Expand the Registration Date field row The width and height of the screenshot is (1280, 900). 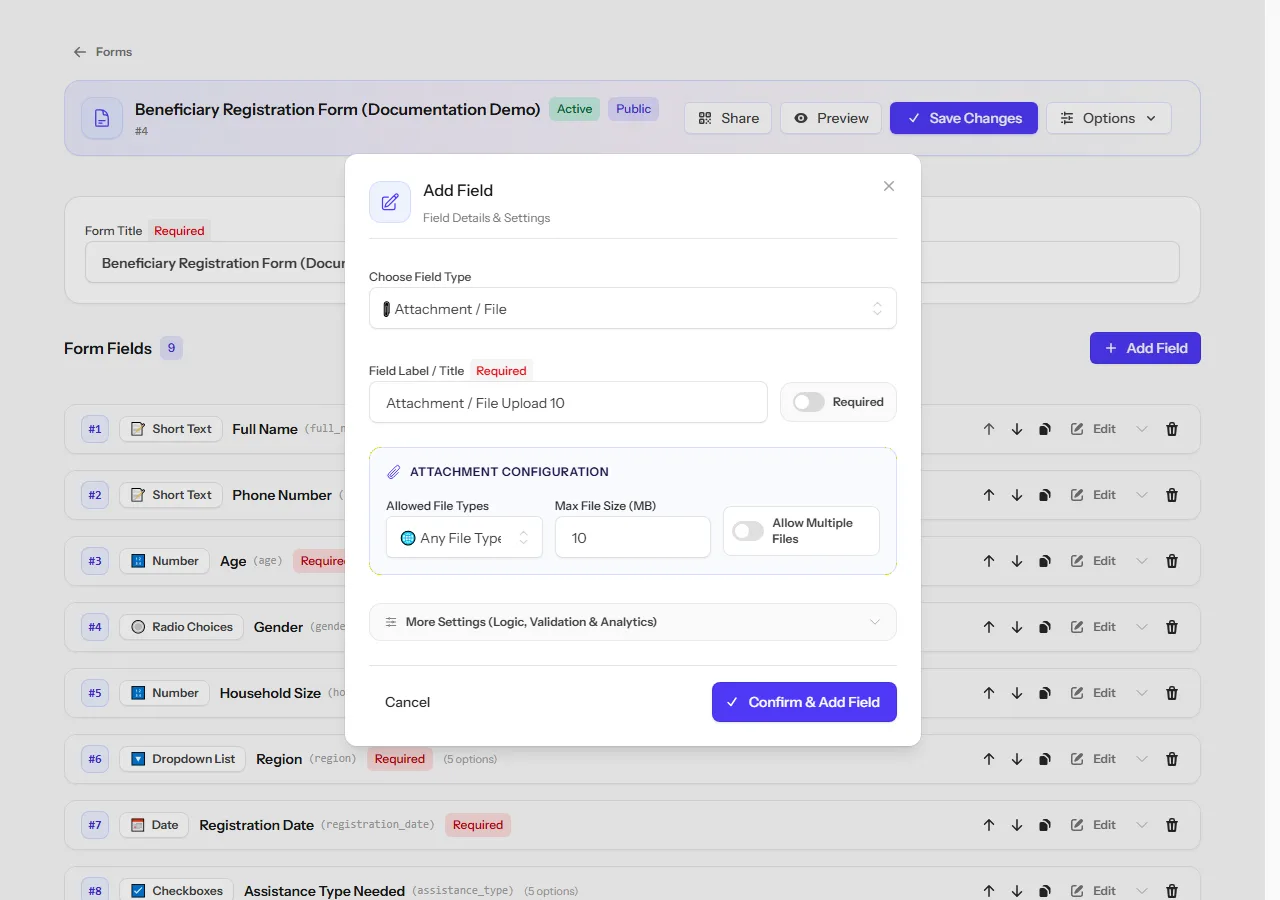point(1142,825)
